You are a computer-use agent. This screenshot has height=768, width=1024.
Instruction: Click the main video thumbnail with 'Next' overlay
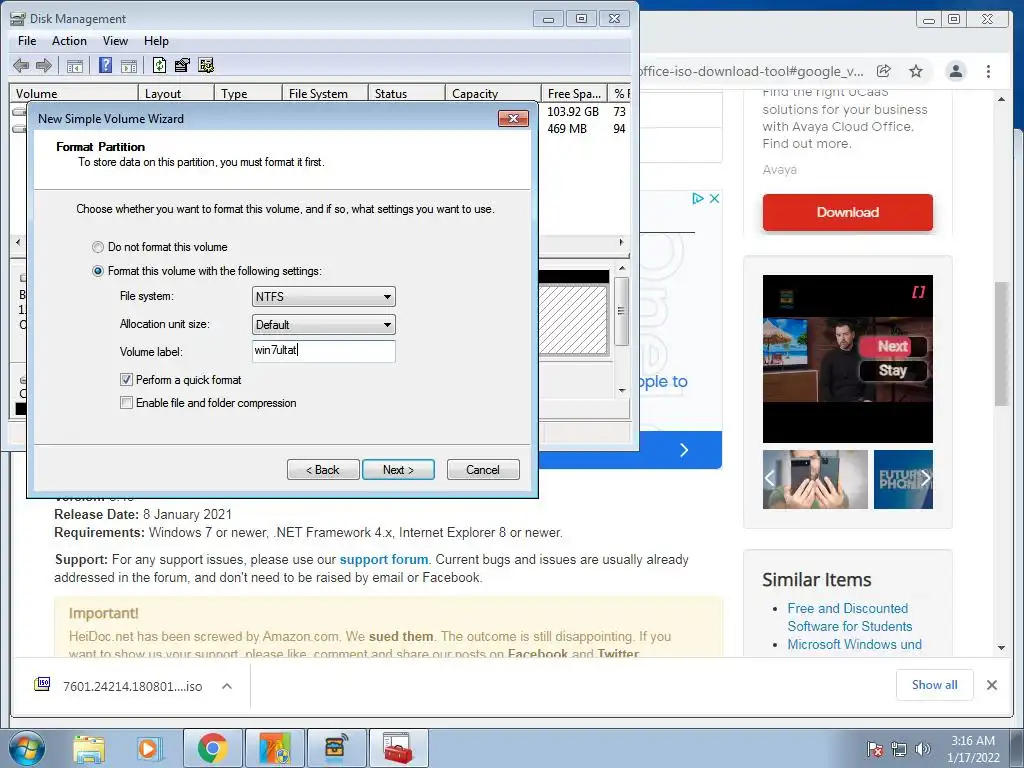[848, 359]
